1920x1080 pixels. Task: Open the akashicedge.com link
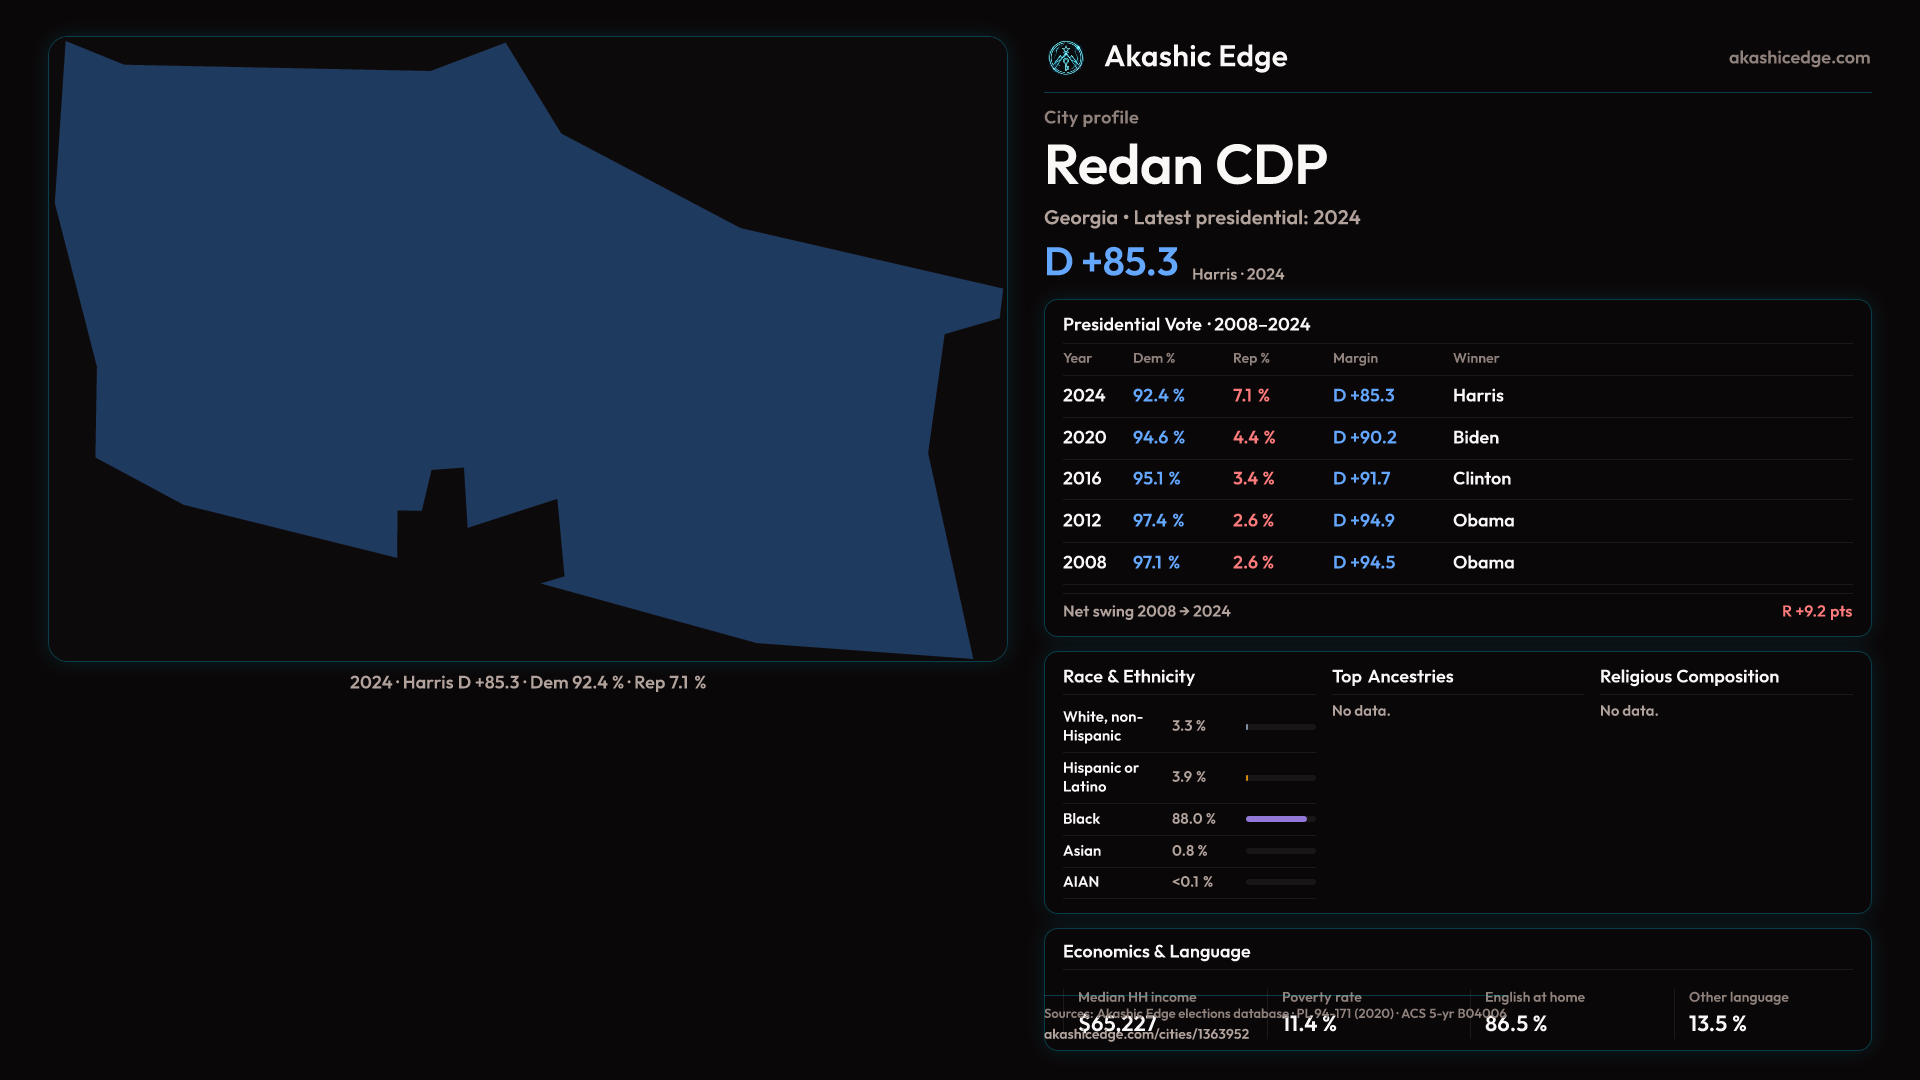pyautogui.click(x=1798, y=58)
